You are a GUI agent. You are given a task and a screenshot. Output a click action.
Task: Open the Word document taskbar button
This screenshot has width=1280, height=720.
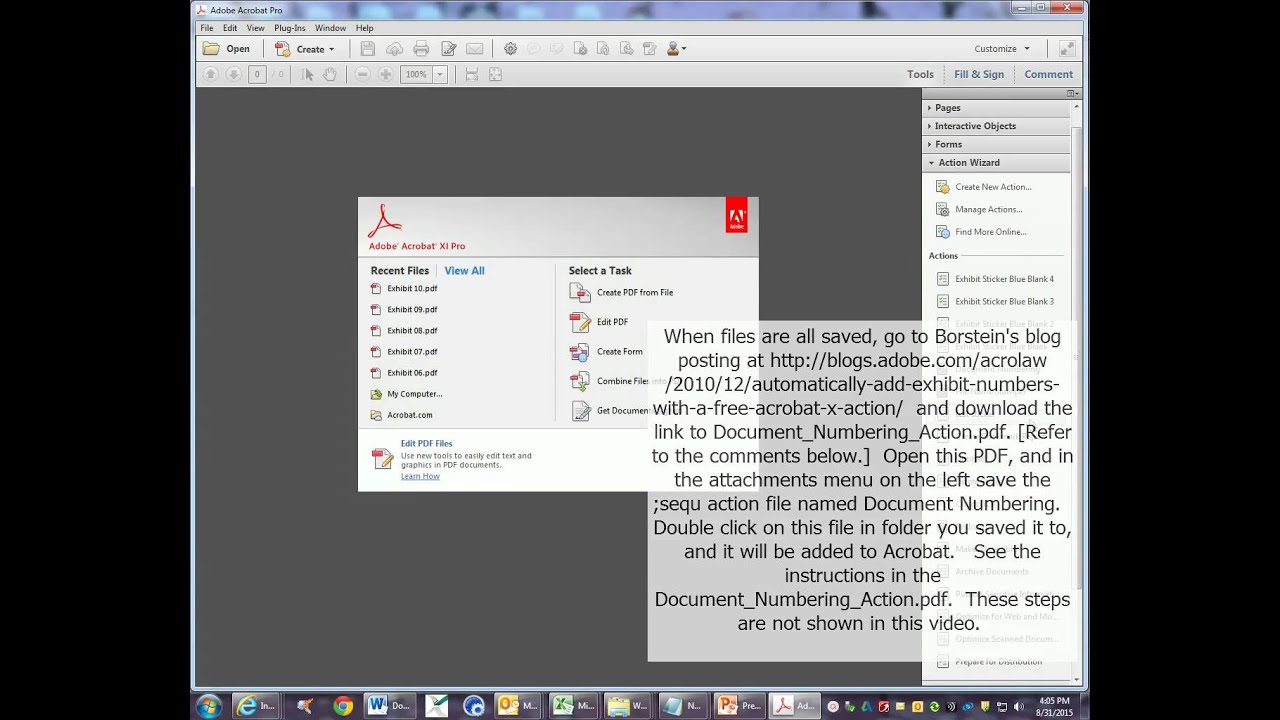point(389,705)
